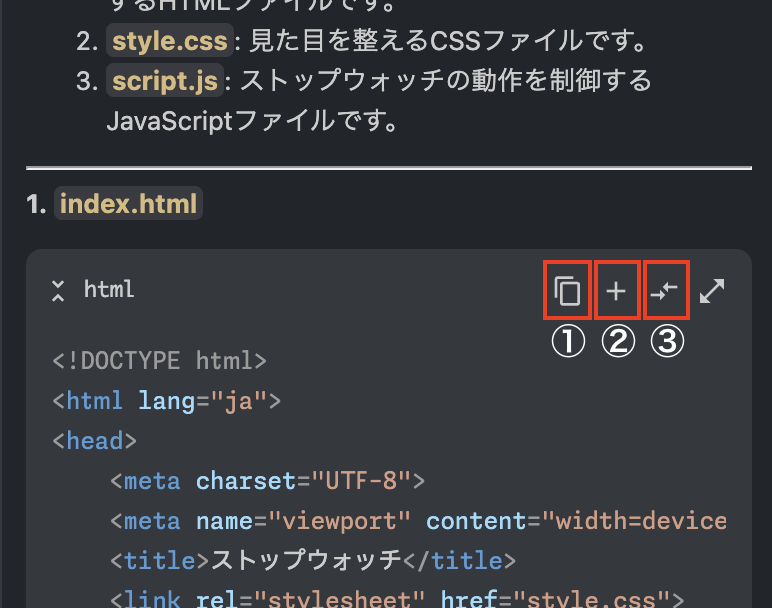Place cursor on the DOCTYPE html line

(160, 361)
